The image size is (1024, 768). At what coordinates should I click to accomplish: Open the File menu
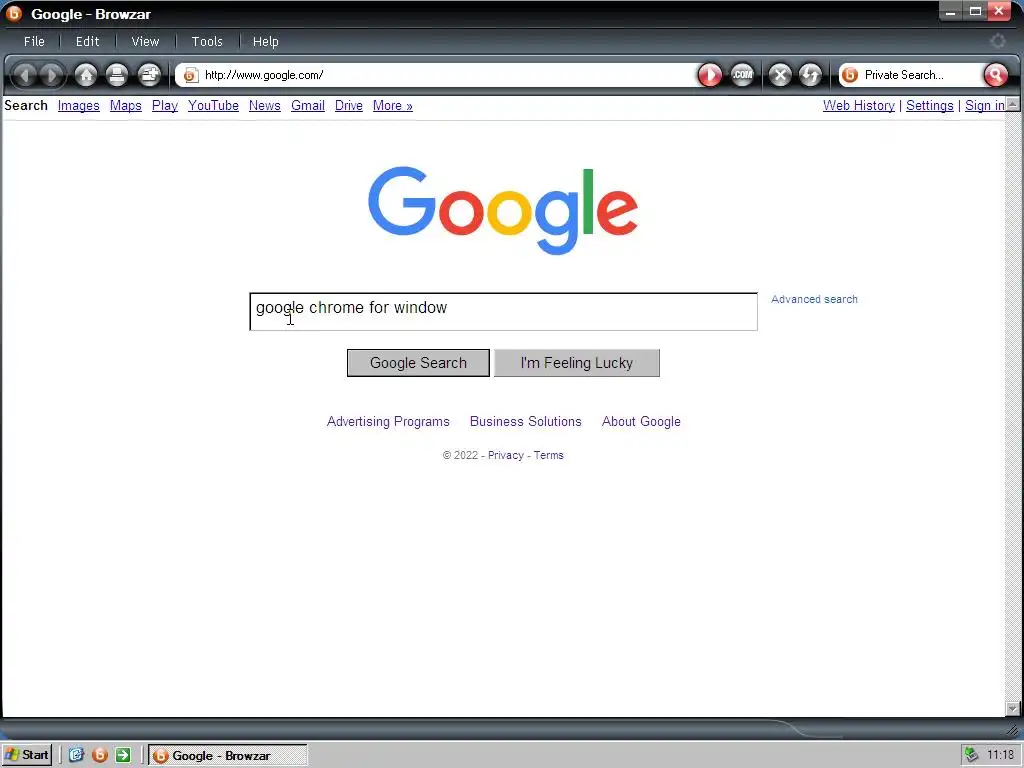tap(34, 41)
